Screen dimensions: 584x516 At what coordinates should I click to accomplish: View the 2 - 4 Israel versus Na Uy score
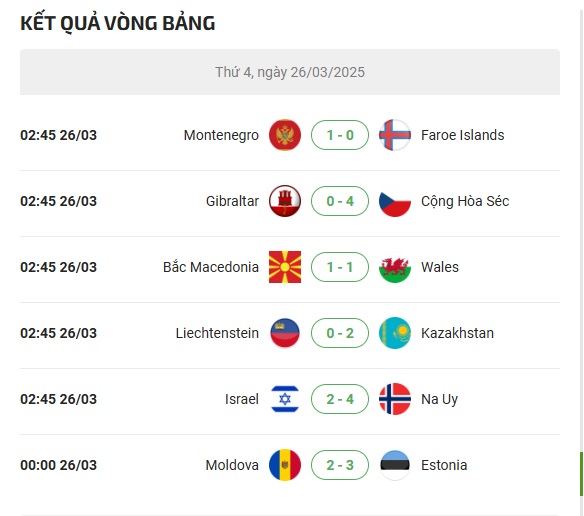tap(340, 399)
